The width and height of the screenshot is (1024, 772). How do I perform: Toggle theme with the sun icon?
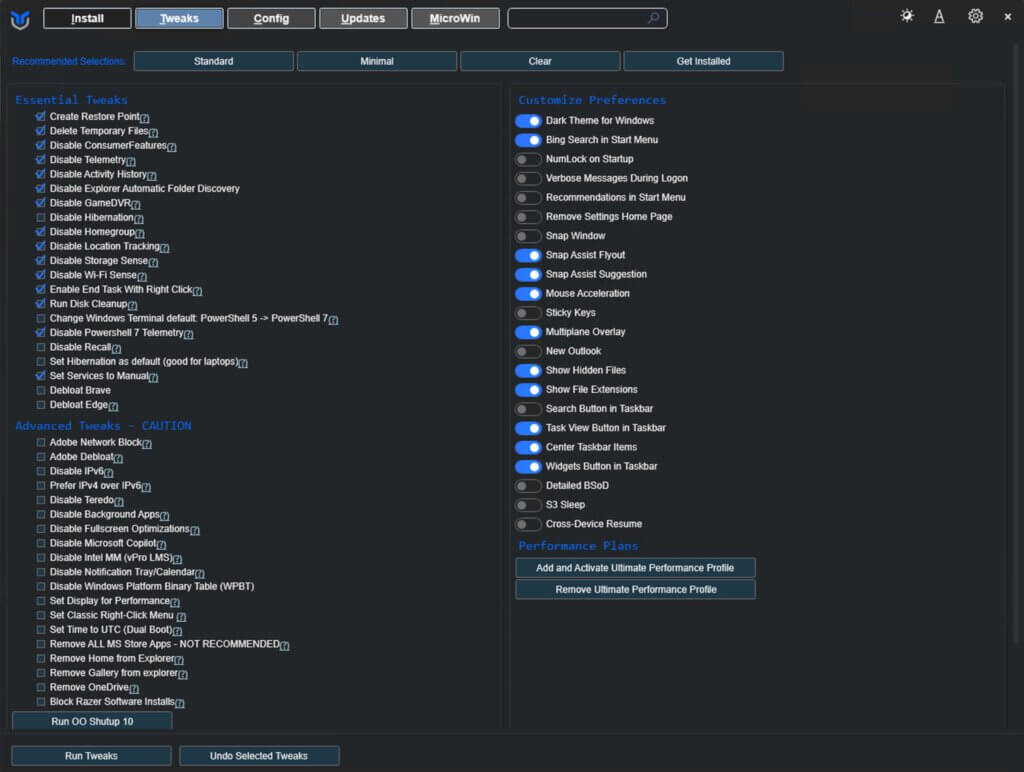pos(907,16)
